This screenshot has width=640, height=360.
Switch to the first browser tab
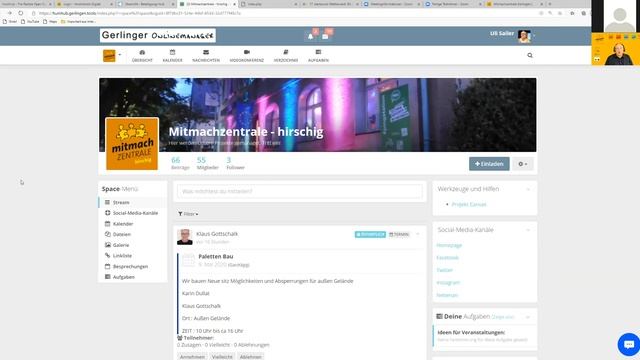27,4
